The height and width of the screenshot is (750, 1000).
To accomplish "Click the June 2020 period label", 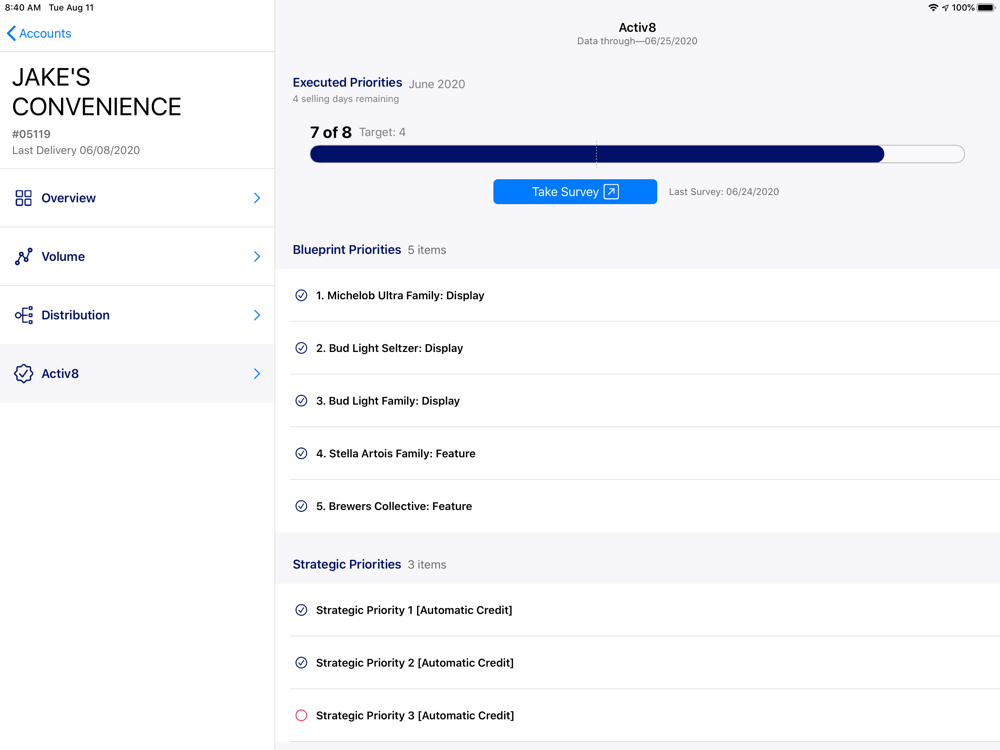I will pos(437,84).
